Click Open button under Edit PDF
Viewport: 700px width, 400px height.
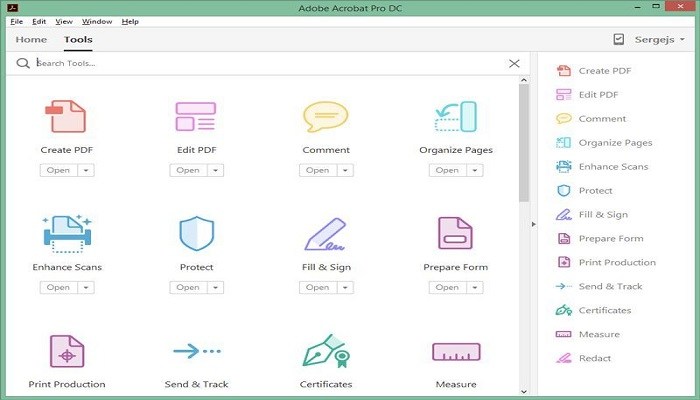(x=188, y=170)
